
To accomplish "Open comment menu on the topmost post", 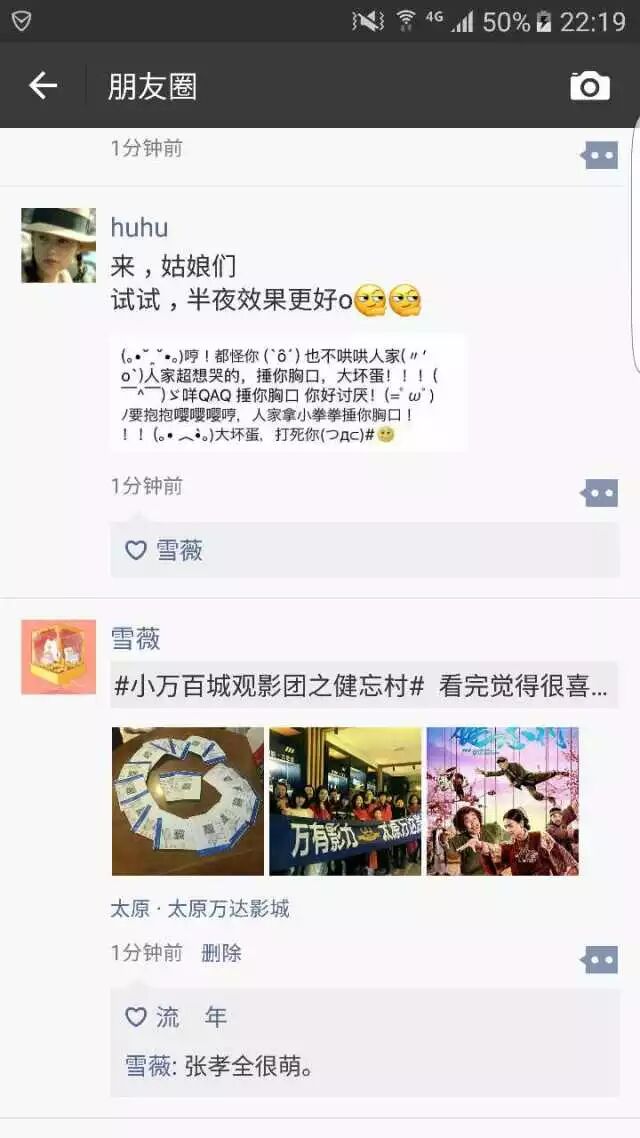I will click(x=599, y=155).
